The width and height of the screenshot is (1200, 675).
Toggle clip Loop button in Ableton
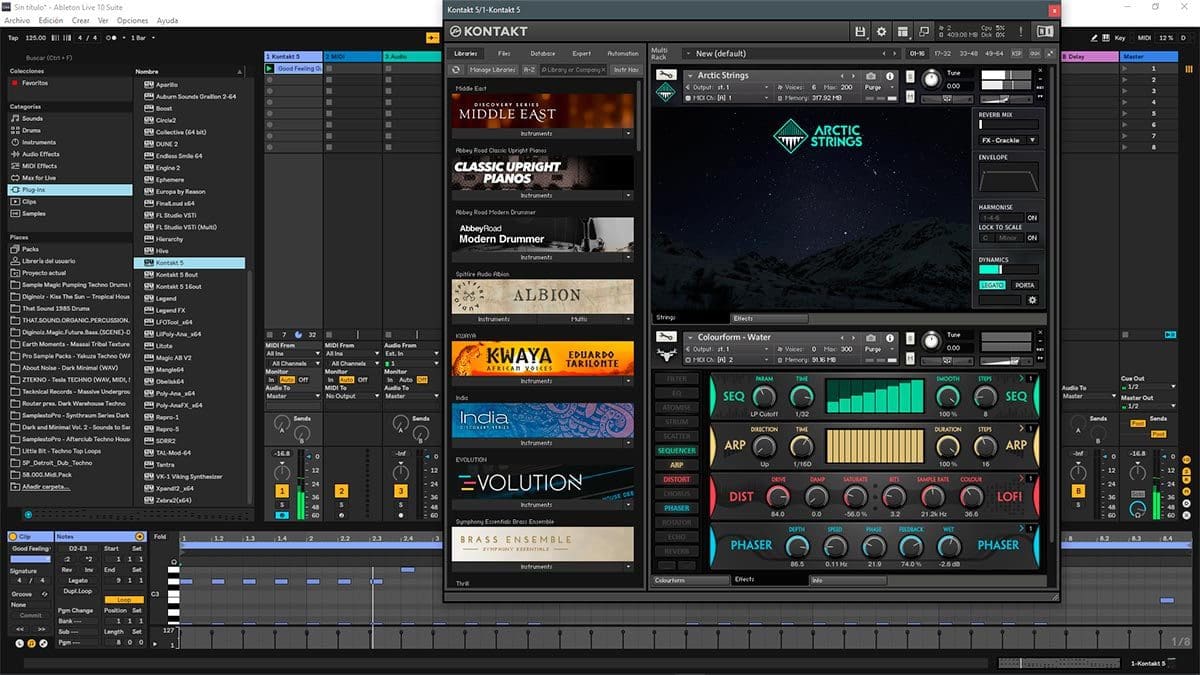coord(124,600)
